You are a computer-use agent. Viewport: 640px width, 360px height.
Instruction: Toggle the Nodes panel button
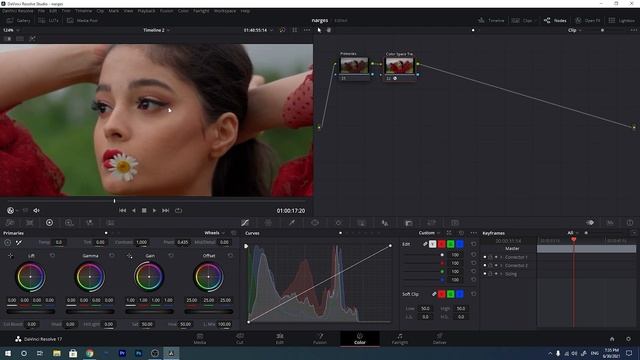555,20
